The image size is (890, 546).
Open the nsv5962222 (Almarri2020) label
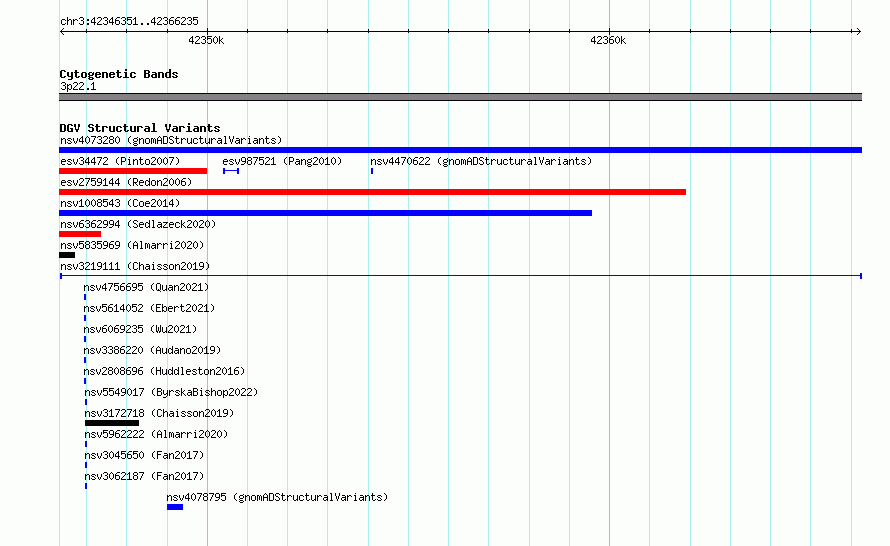click(x=156, y=434)
